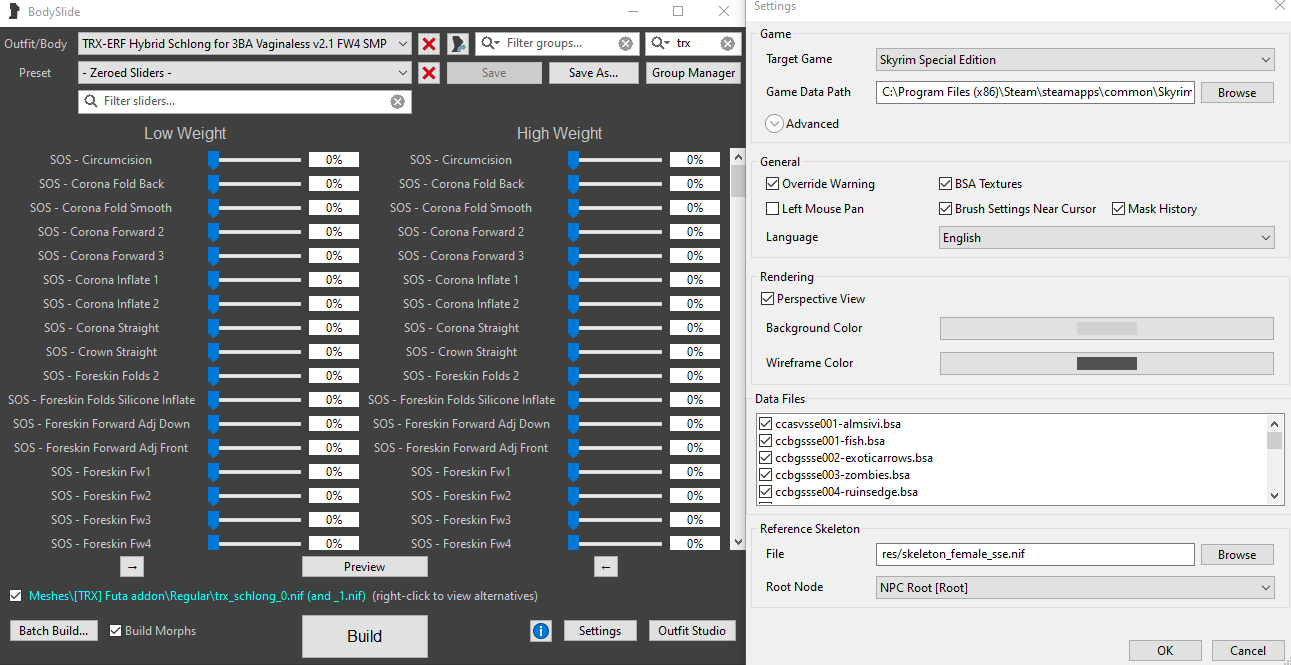Click the low weight SOS - Foreskin Fw1 slider
The height and width of the screenshot is (665, 1291).
[x=254, y=472]
